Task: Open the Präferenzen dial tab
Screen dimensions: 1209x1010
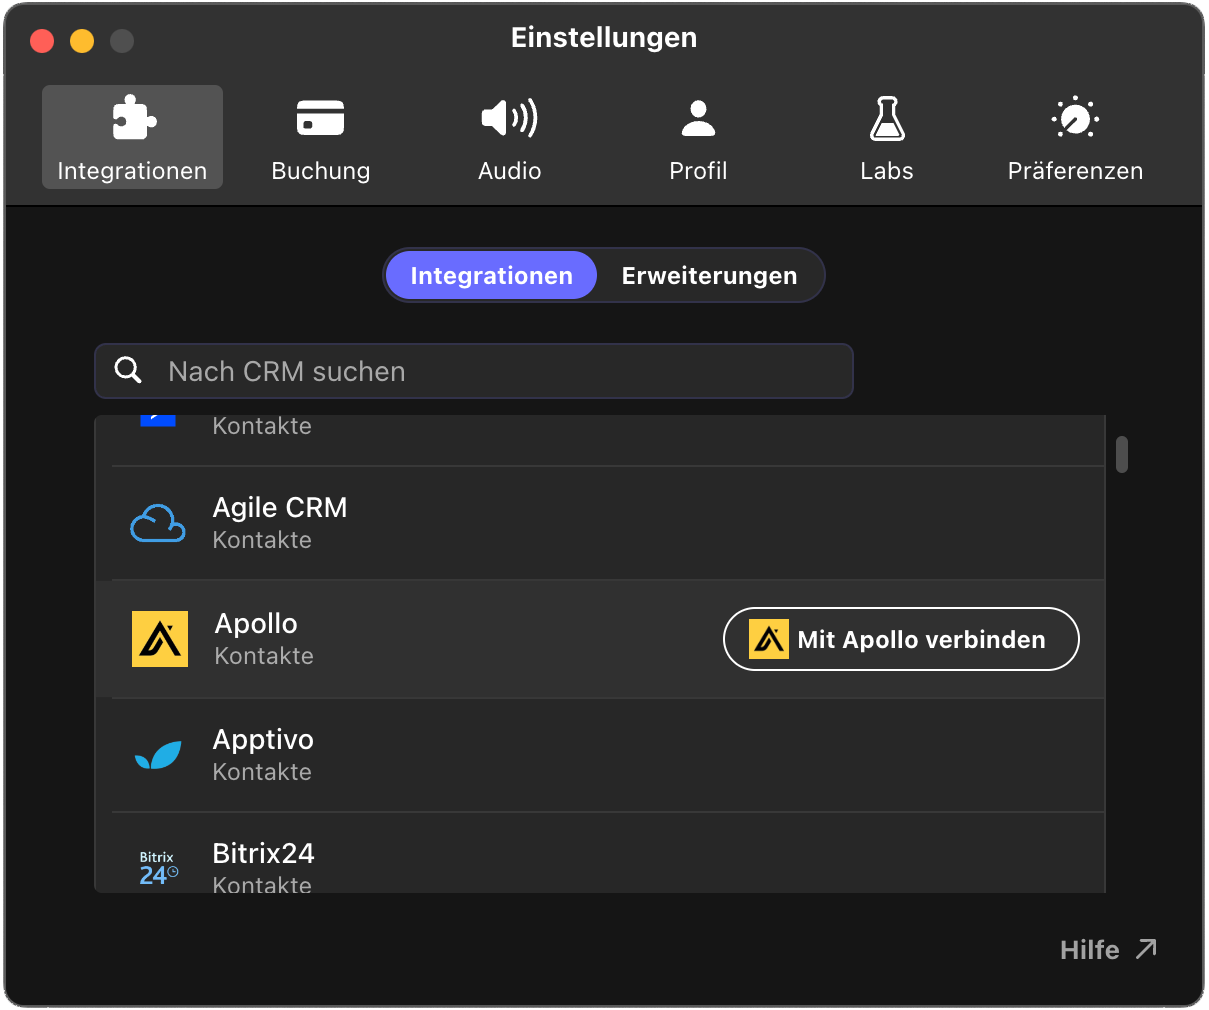Action: pyautogui.click(x=1075, y=137)
